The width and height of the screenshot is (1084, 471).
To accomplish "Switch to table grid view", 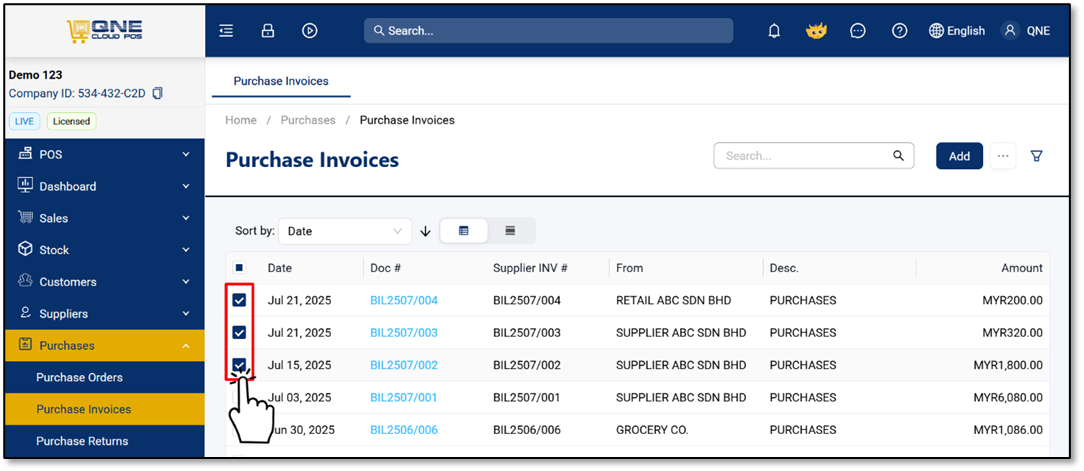I will click(x=464, y=231).
